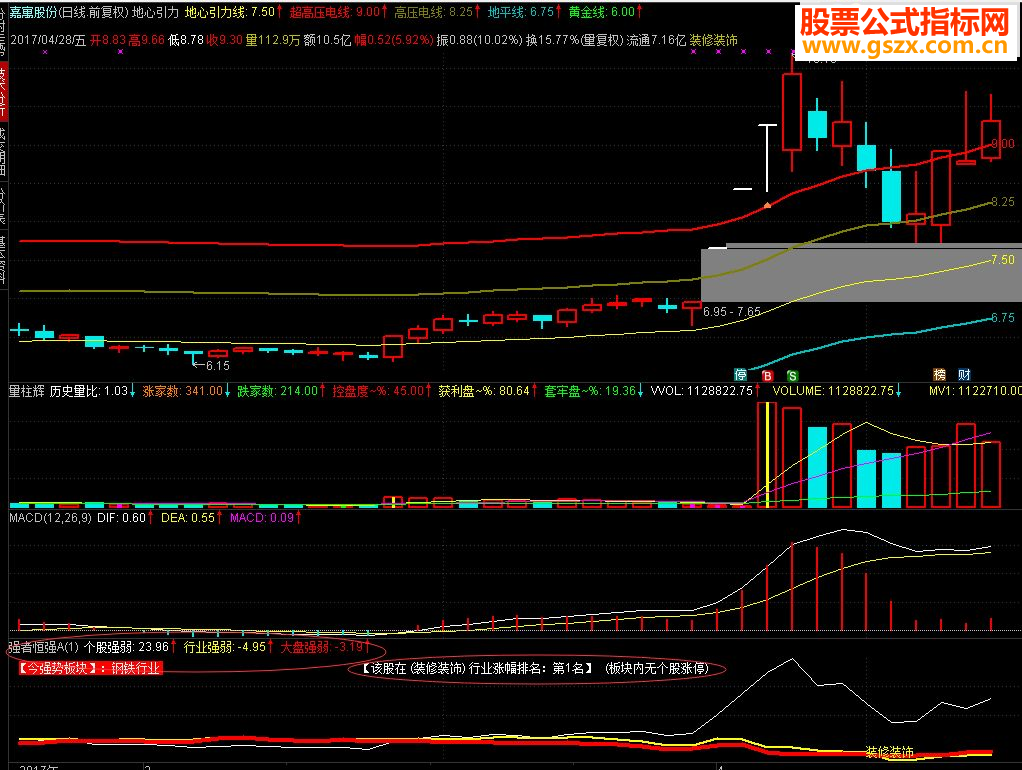Click the 个股强弱: 23.96 value
This screenshot has width=1022, height=770.
[130, 647]
